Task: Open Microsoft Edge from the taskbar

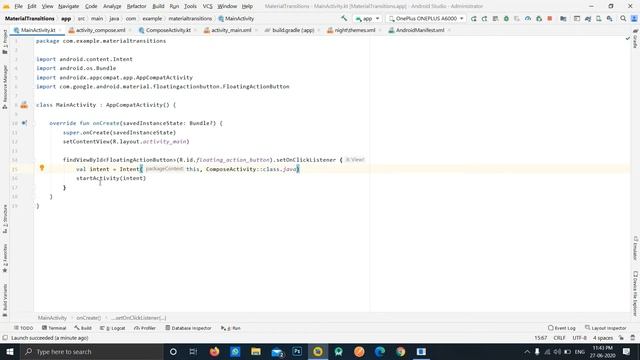Action: click(380, 351)
